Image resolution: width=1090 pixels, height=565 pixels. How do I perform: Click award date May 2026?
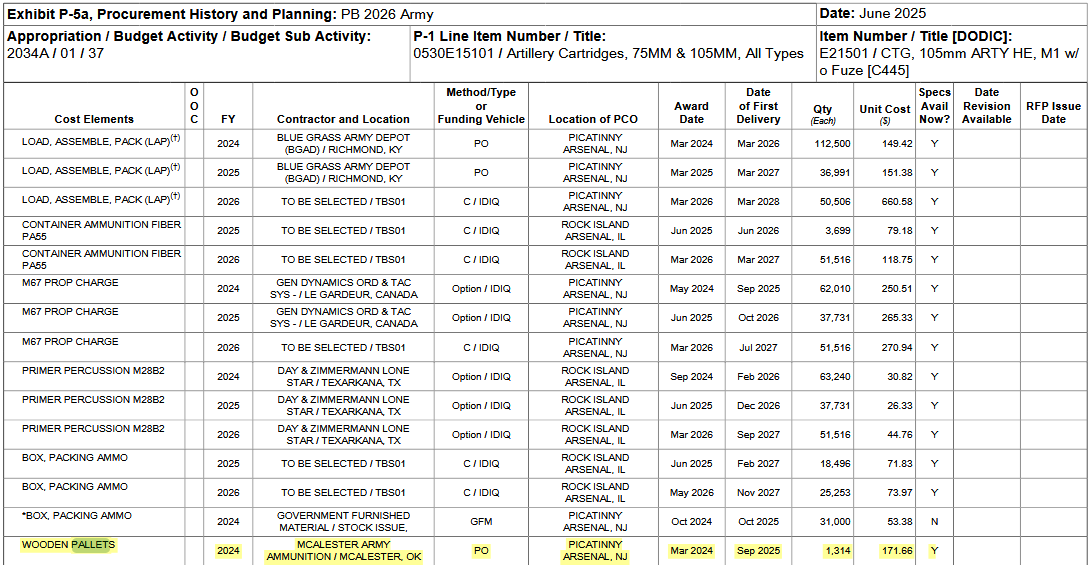coord(691,493)
